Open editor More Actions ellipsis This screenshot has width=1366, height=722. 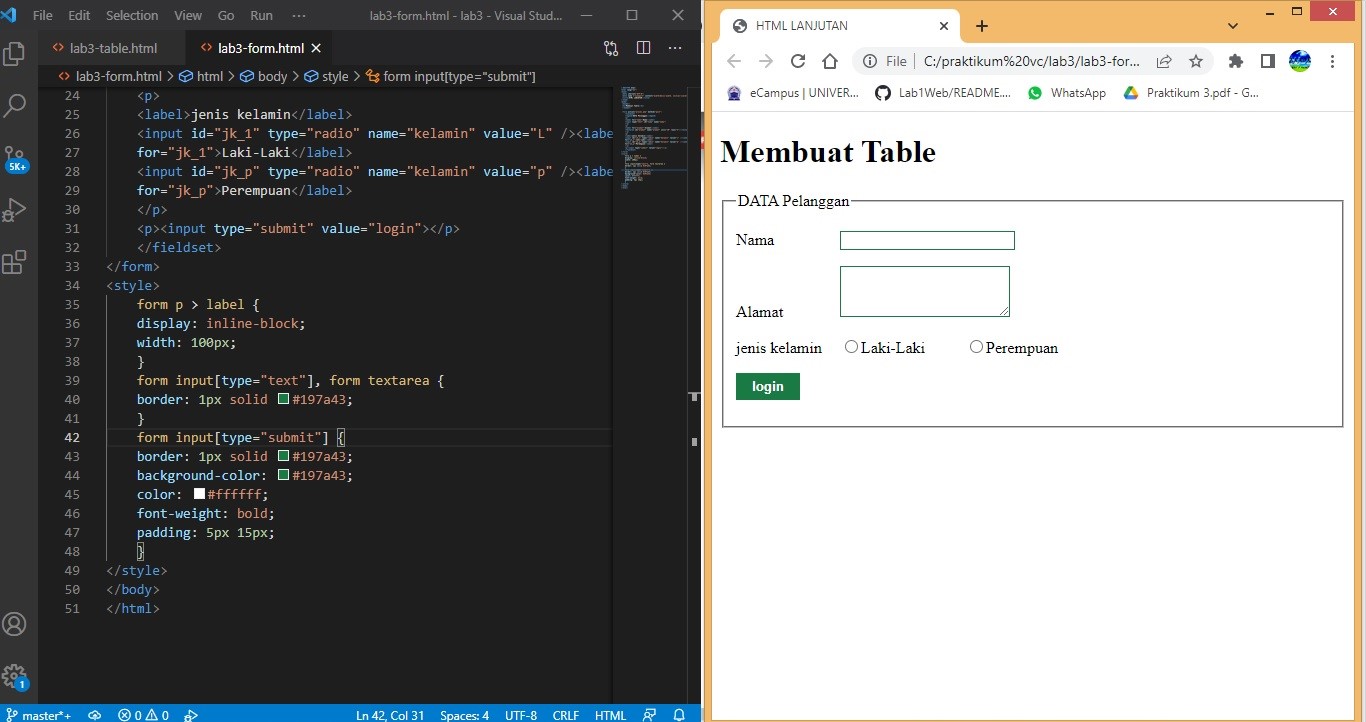click(675, 48)
